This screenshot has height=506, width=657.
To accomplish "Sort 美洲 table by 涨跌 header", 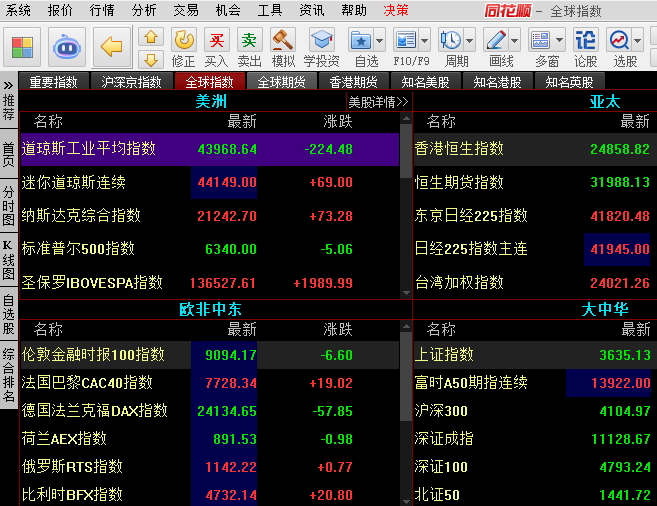I will [x=338, y=121].
